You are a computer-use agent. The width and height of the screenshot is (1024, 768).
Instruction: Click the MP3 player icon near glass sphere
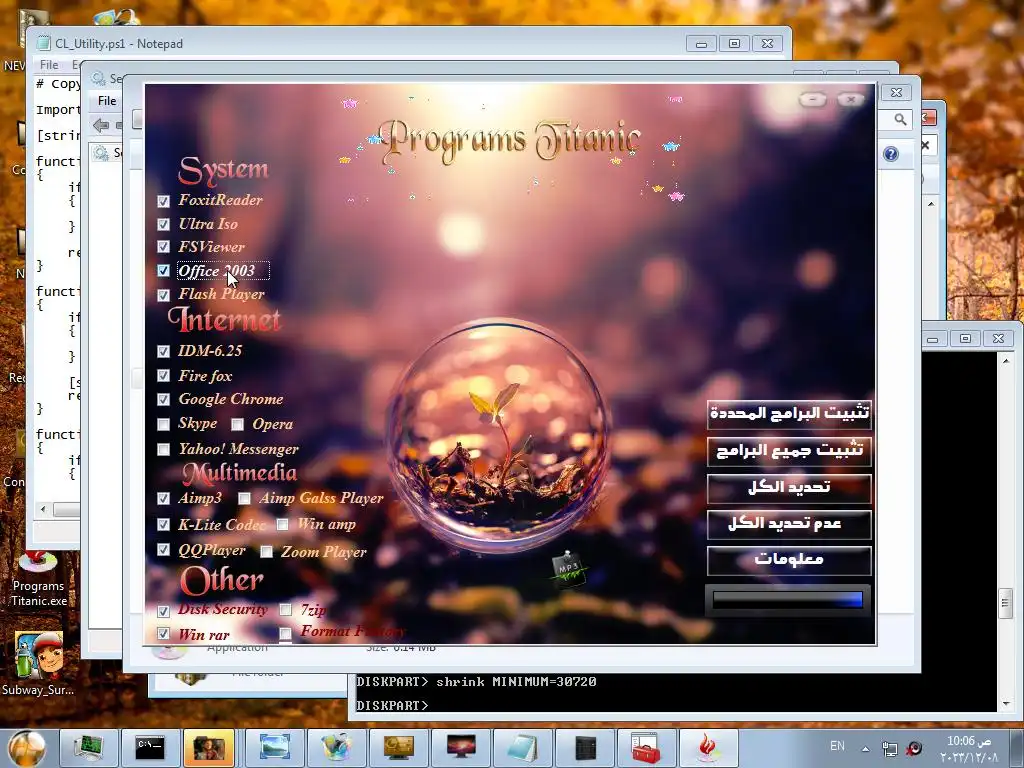tap(567, 568)
